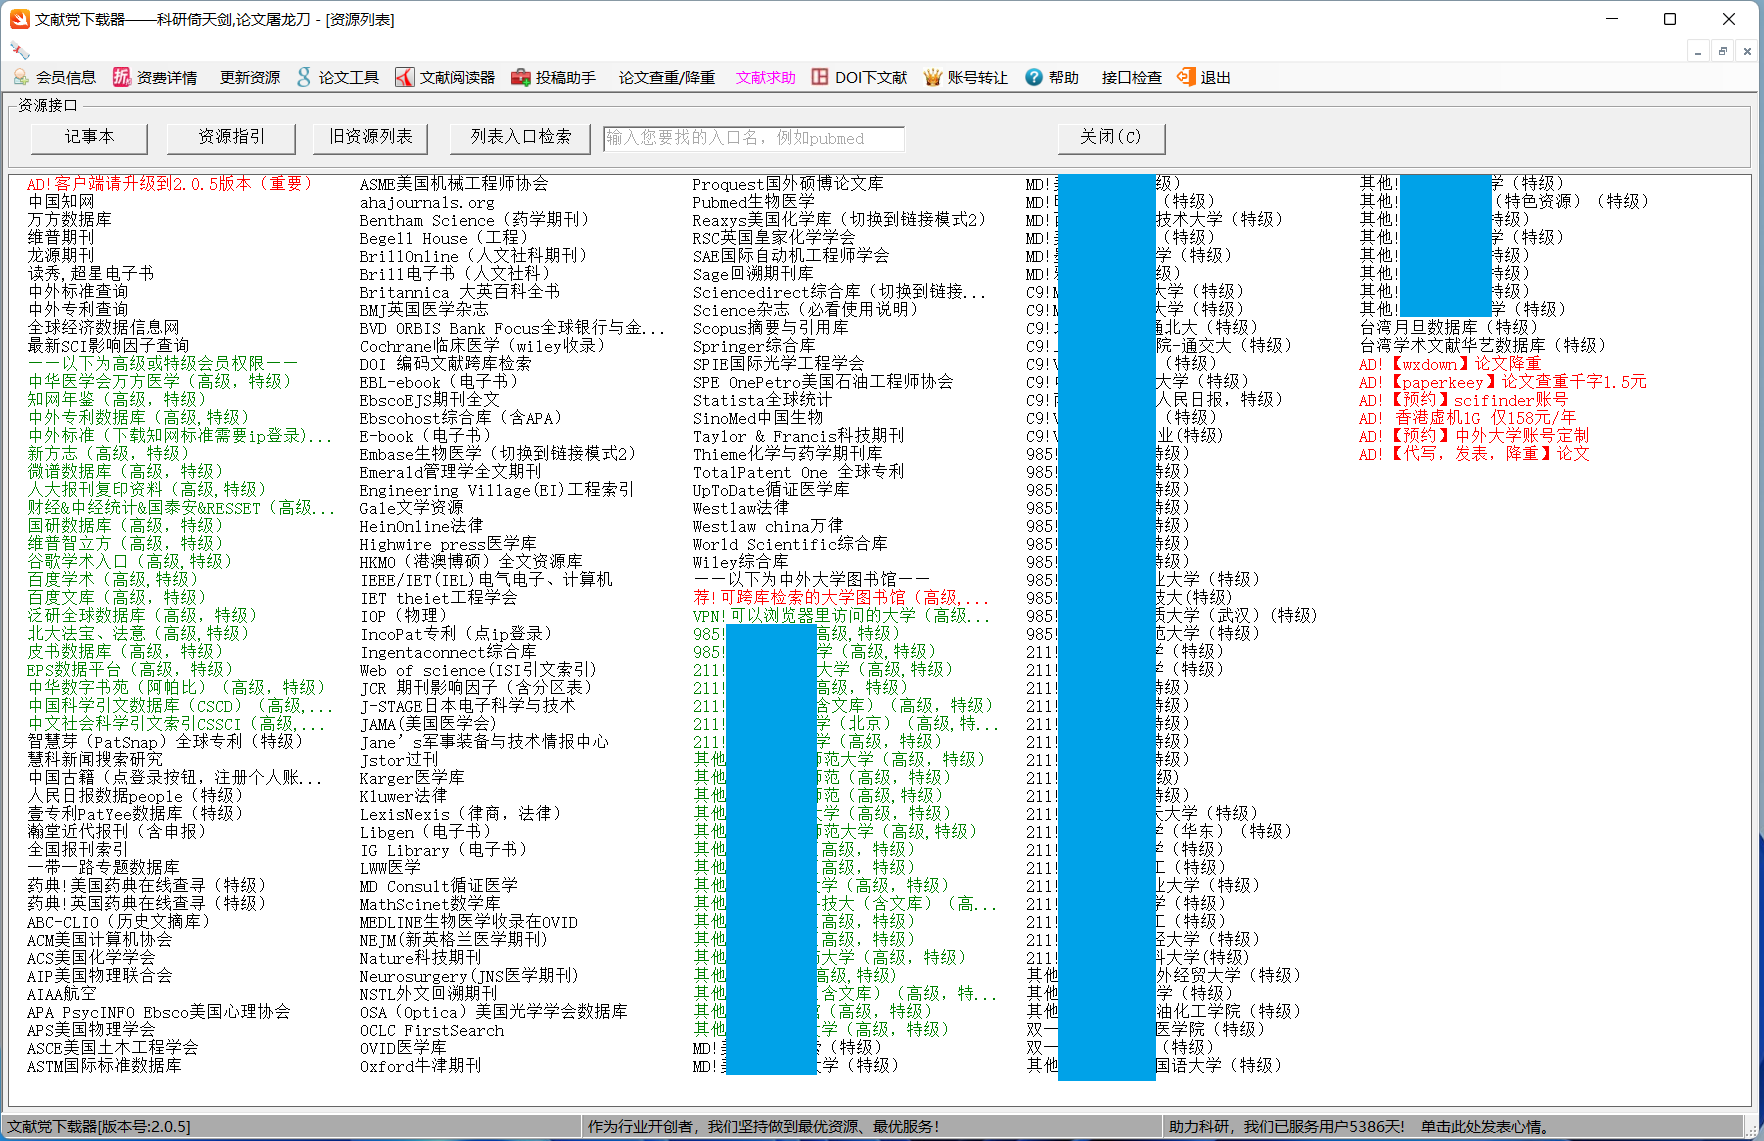Click the 投稿助手 briefcase icon

pyautogui.click(x=520, y=77)
